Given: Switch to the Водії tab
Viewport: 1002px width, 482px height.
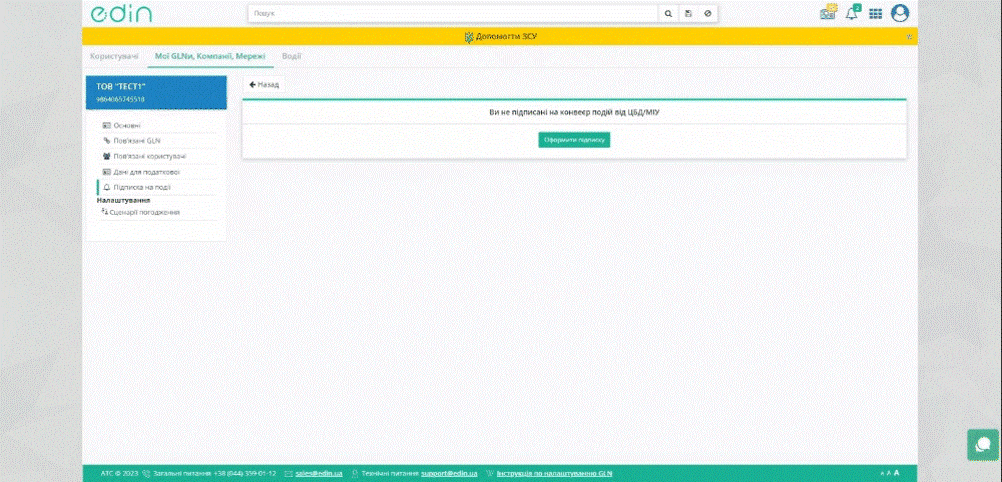Looking at the screenshot, I should [x=291, y=56].
